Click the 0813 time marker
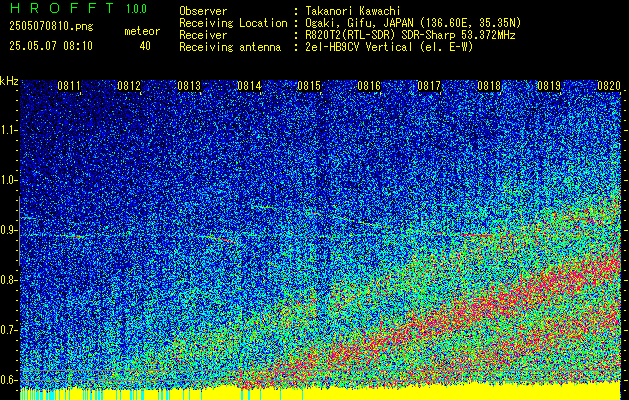629x400 pixels. pyautogui.click(x=189, y=86)
